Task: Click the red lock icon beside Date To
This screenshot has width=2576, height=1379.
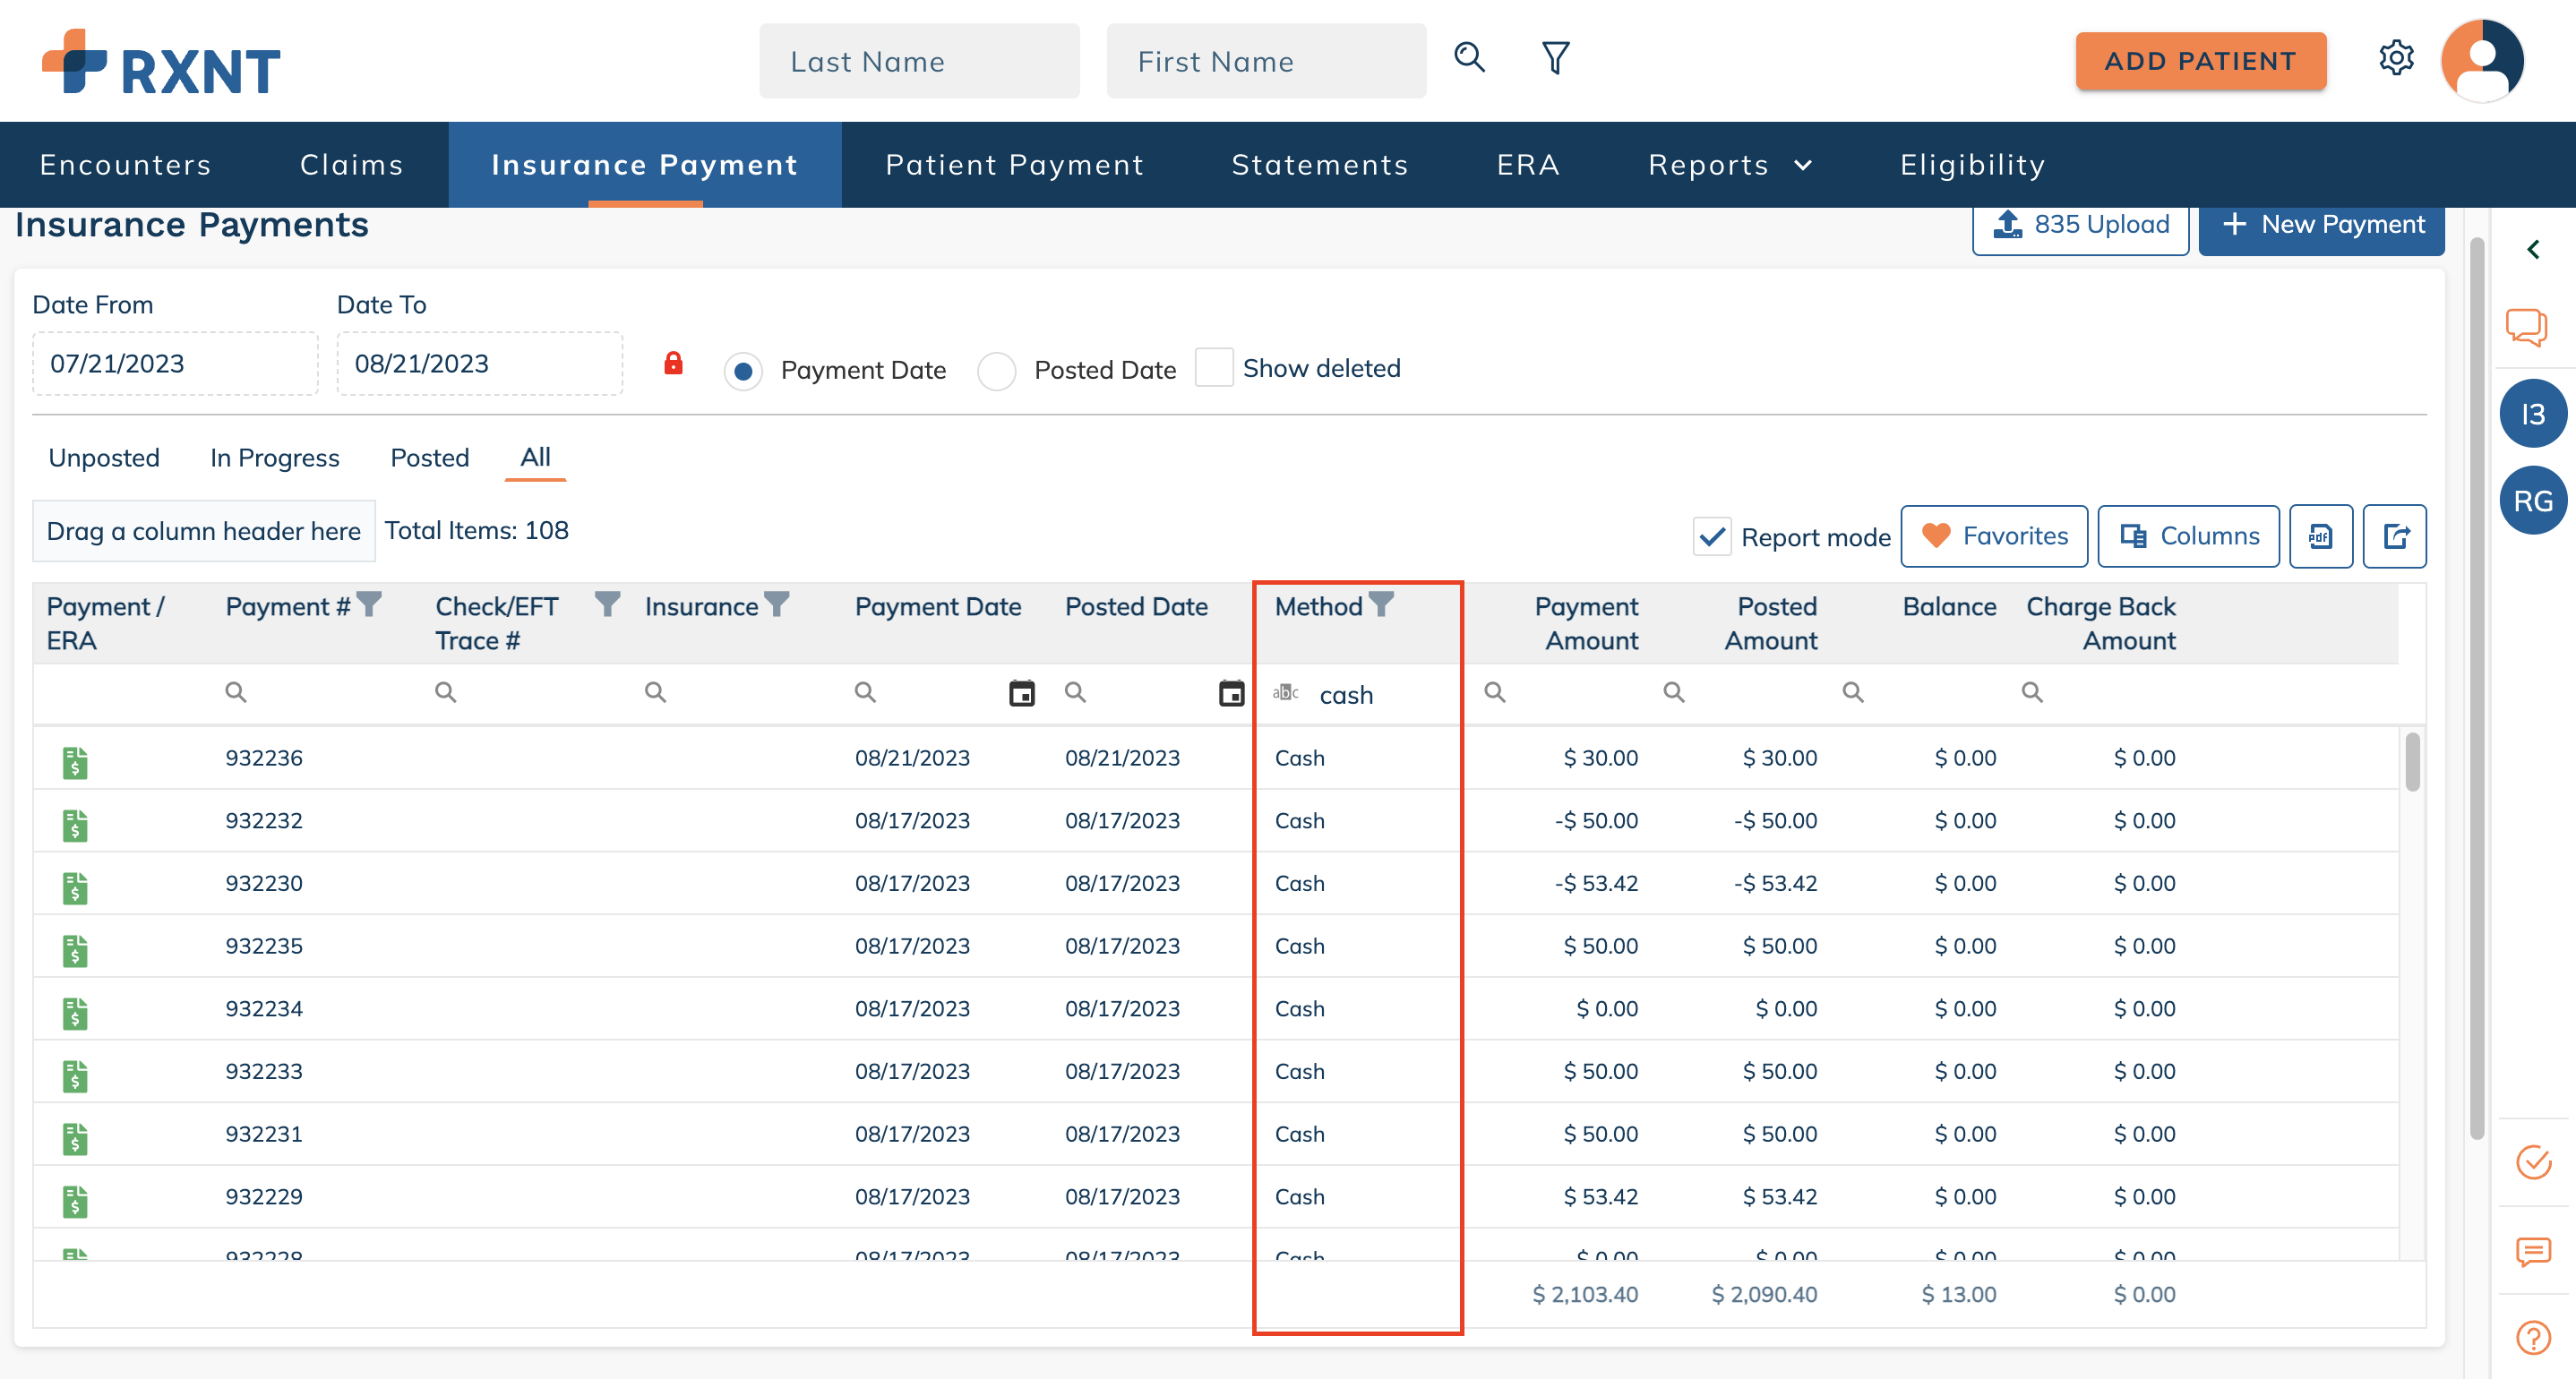Action: coord(673,363)
